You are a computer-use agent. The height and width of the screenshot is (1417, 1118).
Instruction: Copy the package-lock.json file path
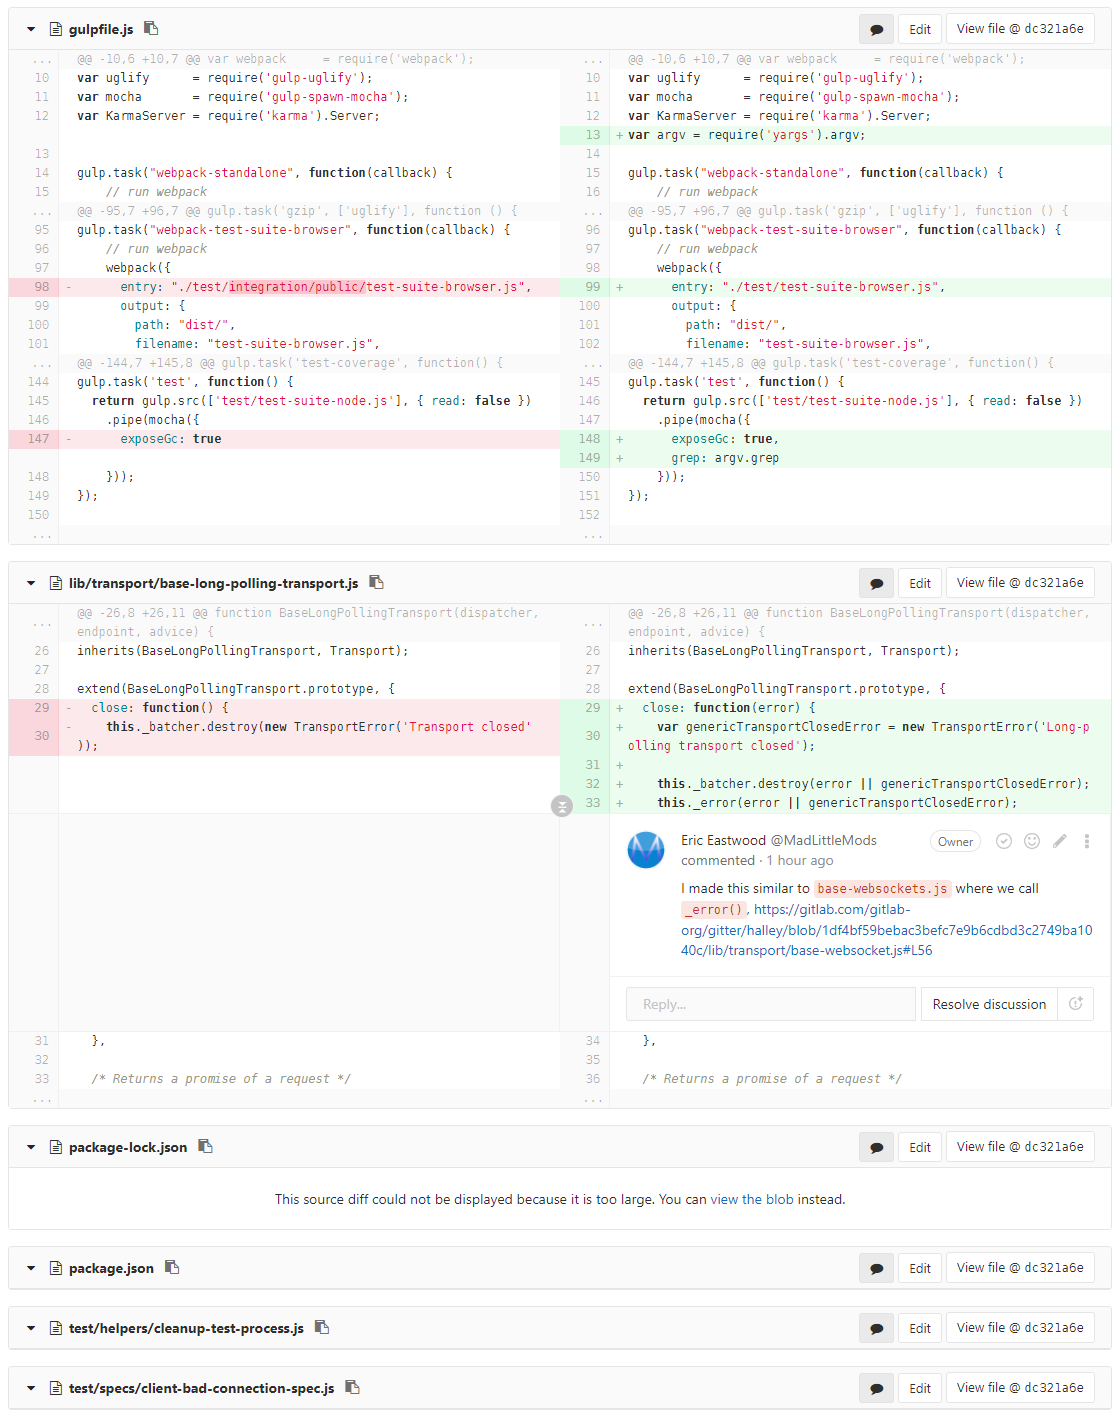pyautogui.click(x=205, y=1146)
